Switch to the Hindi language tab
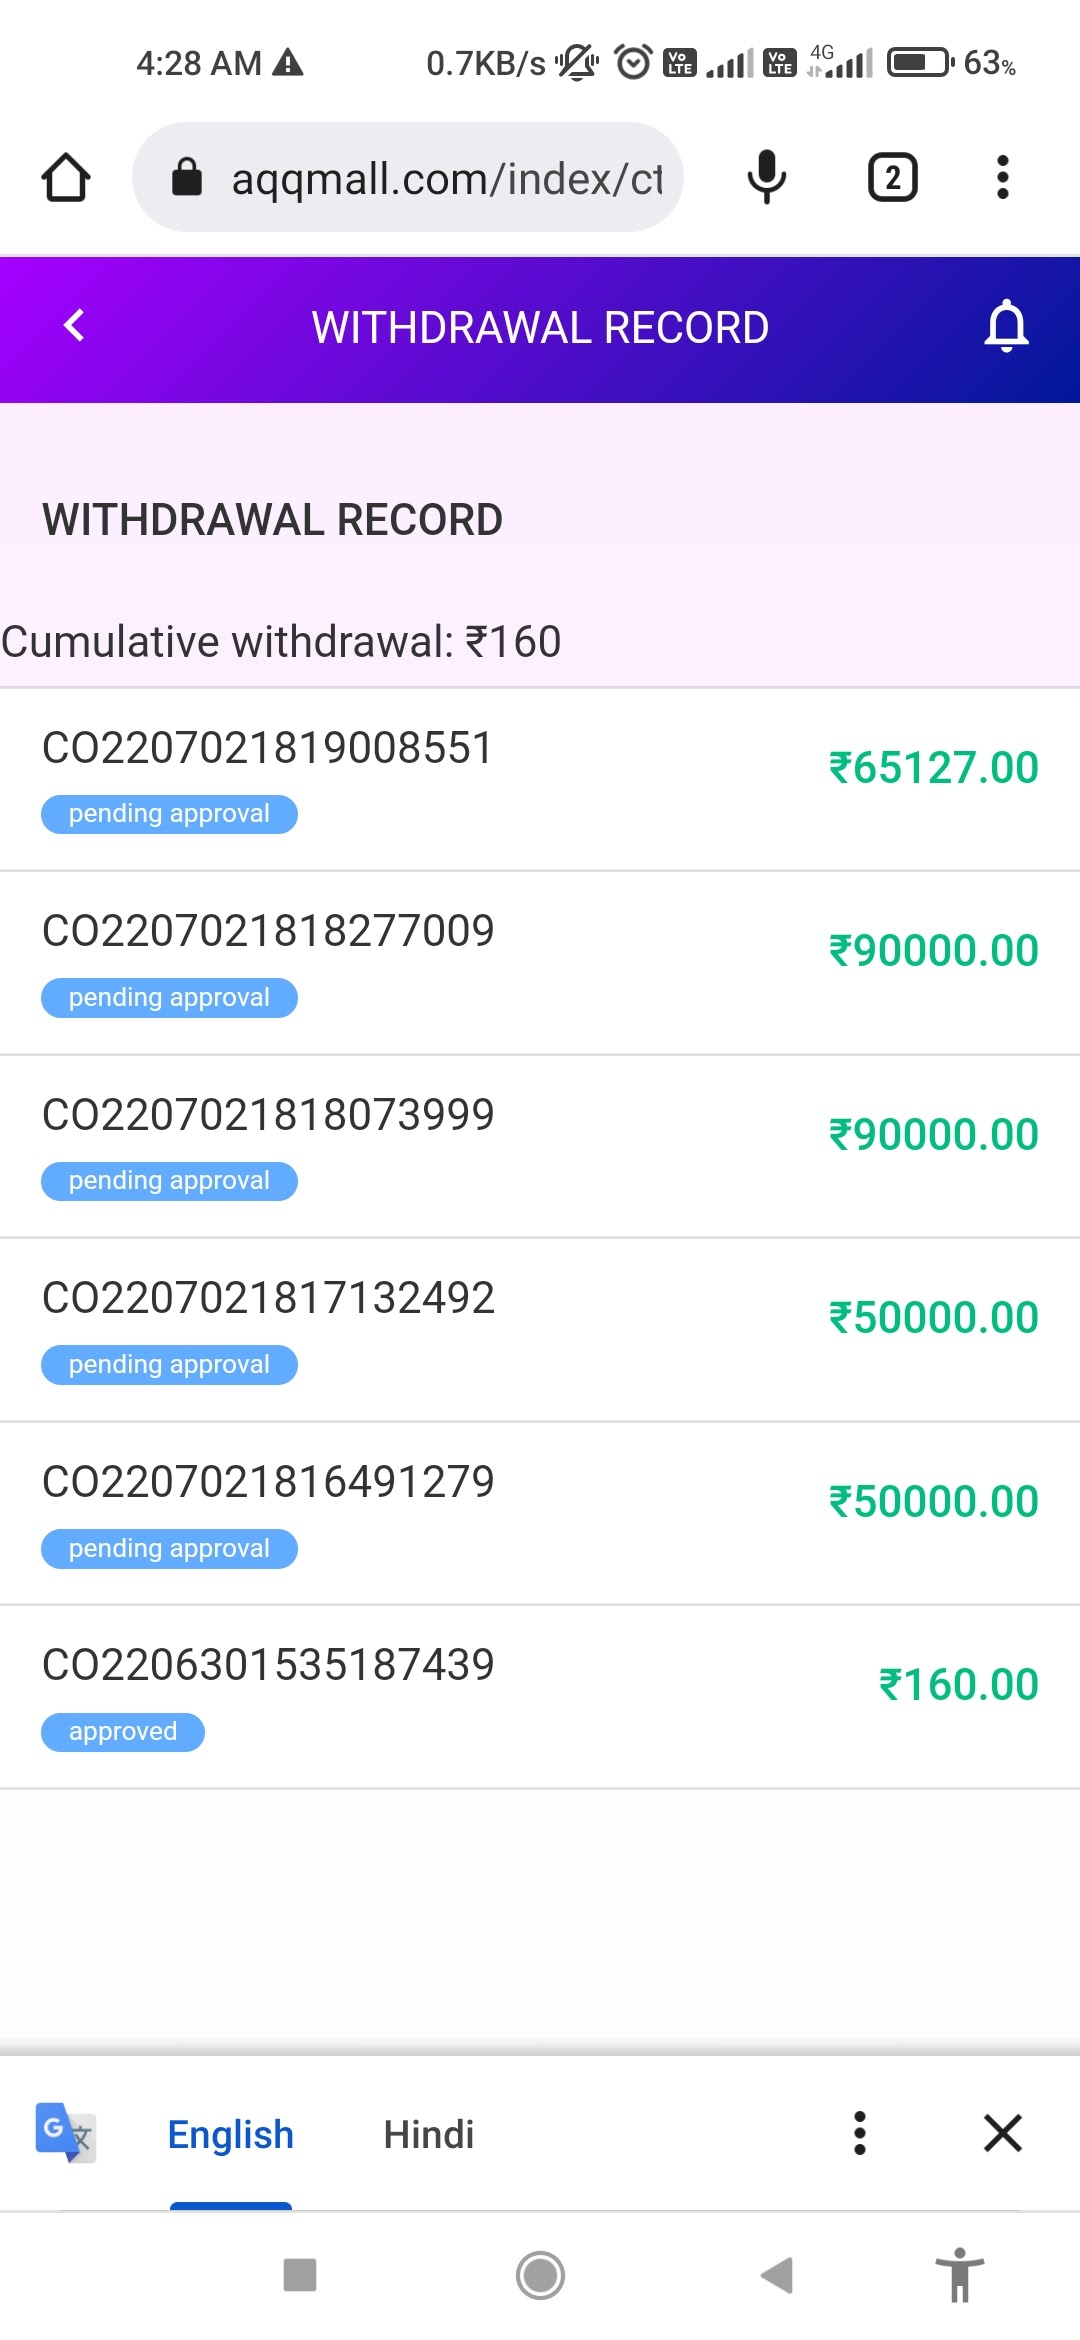Screen dimensions: 1080x2340 coord(429,2135)
